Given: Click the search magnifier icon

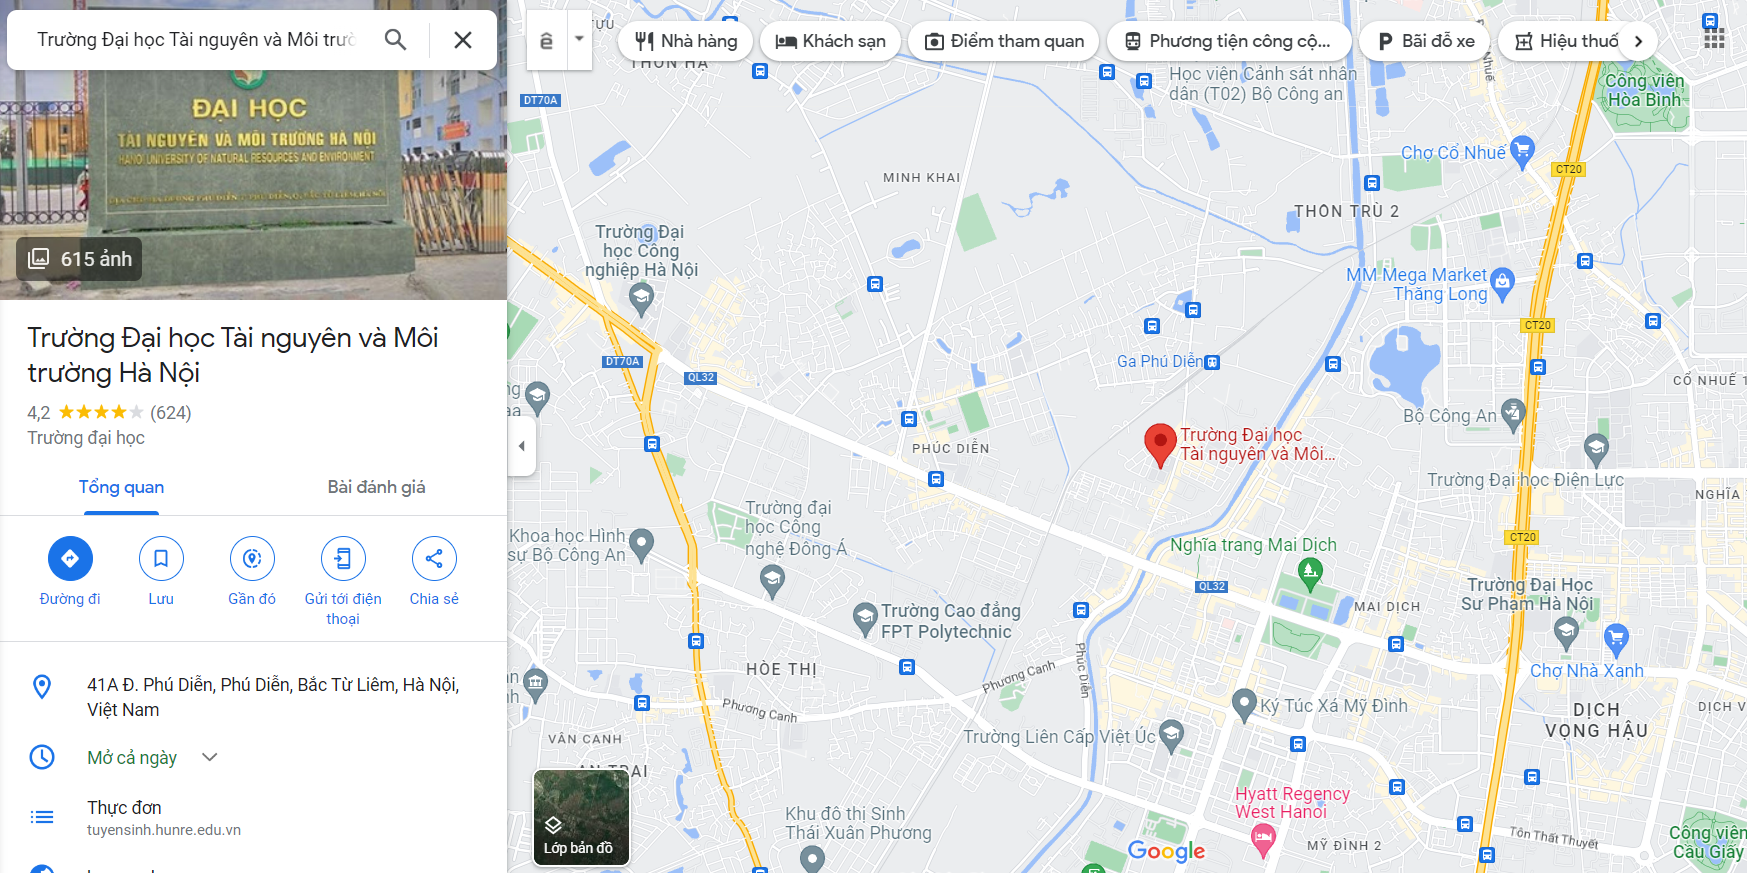Looking at the screenshot, I should click(x=395, y=40).
